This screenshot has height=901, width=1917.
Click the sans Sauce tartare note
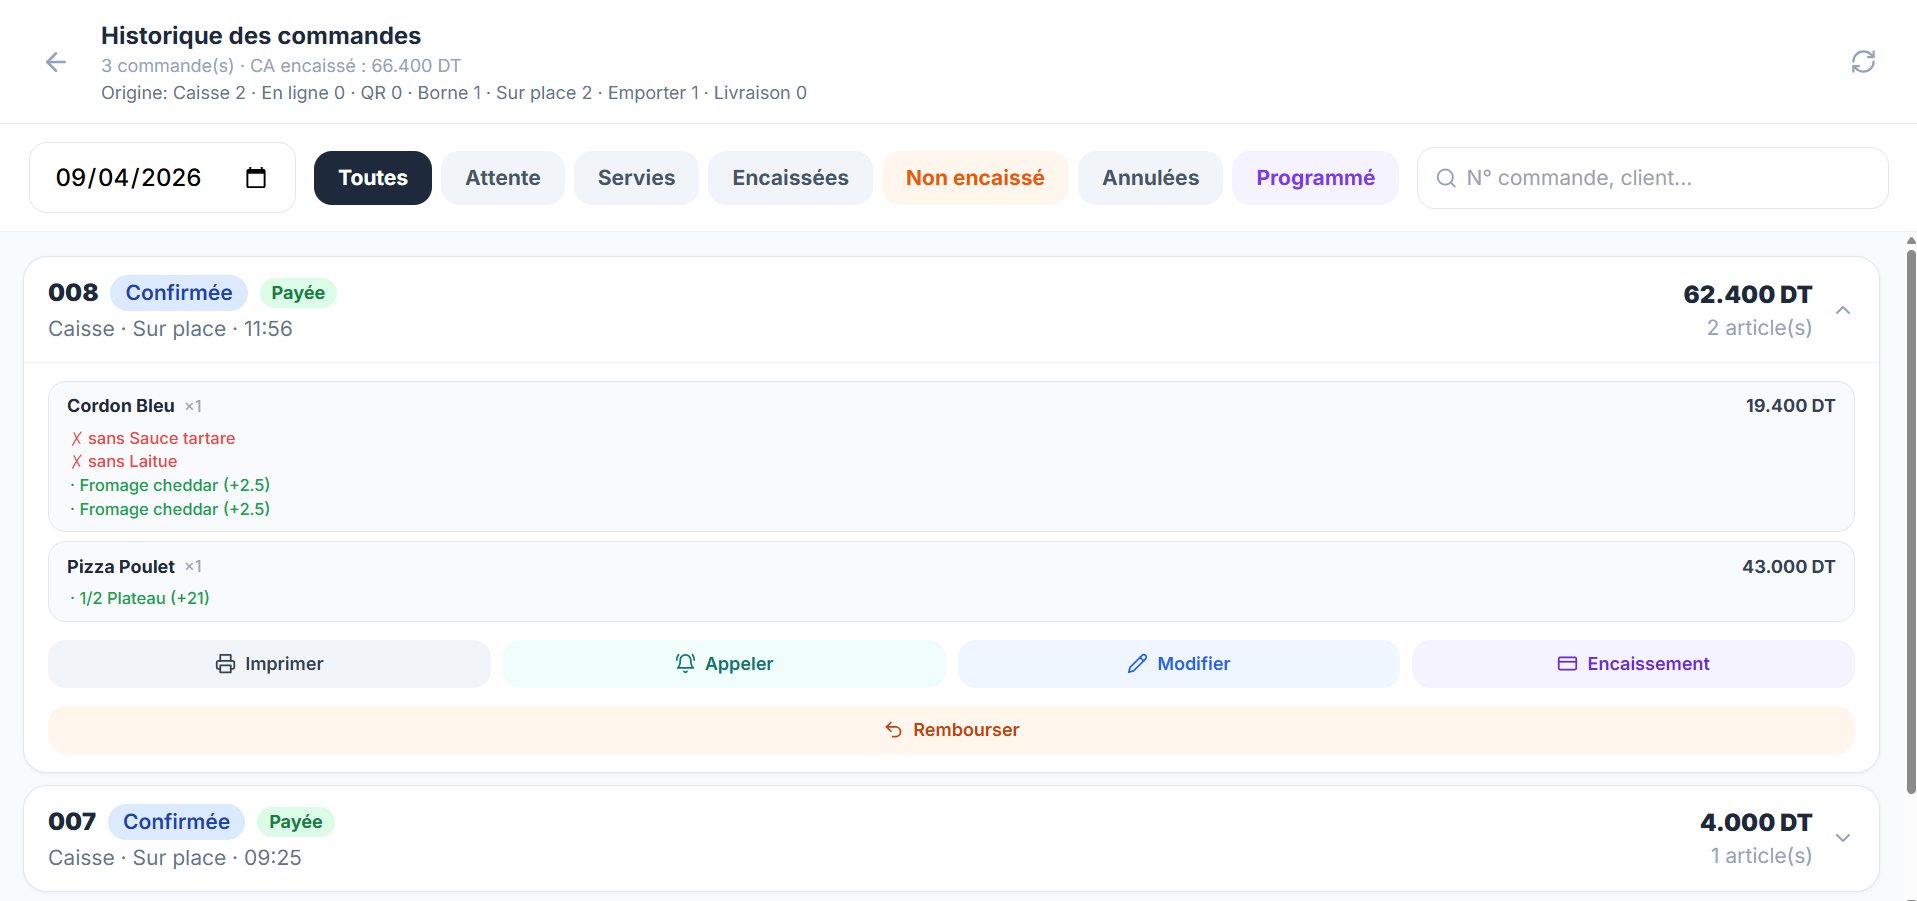(x=153, y=438)
